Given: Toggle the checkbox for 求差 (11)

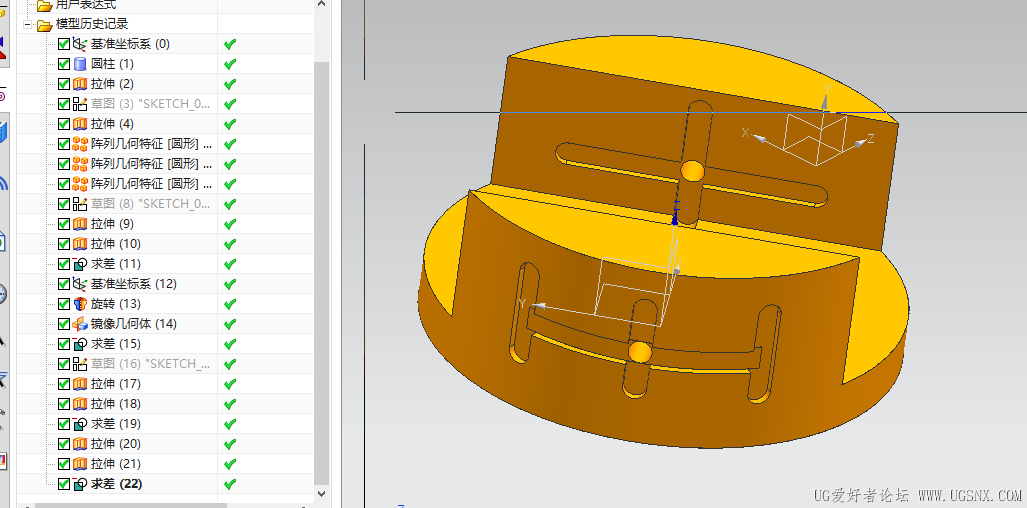Looking at the screenshot, I should (x=64, y=264).
